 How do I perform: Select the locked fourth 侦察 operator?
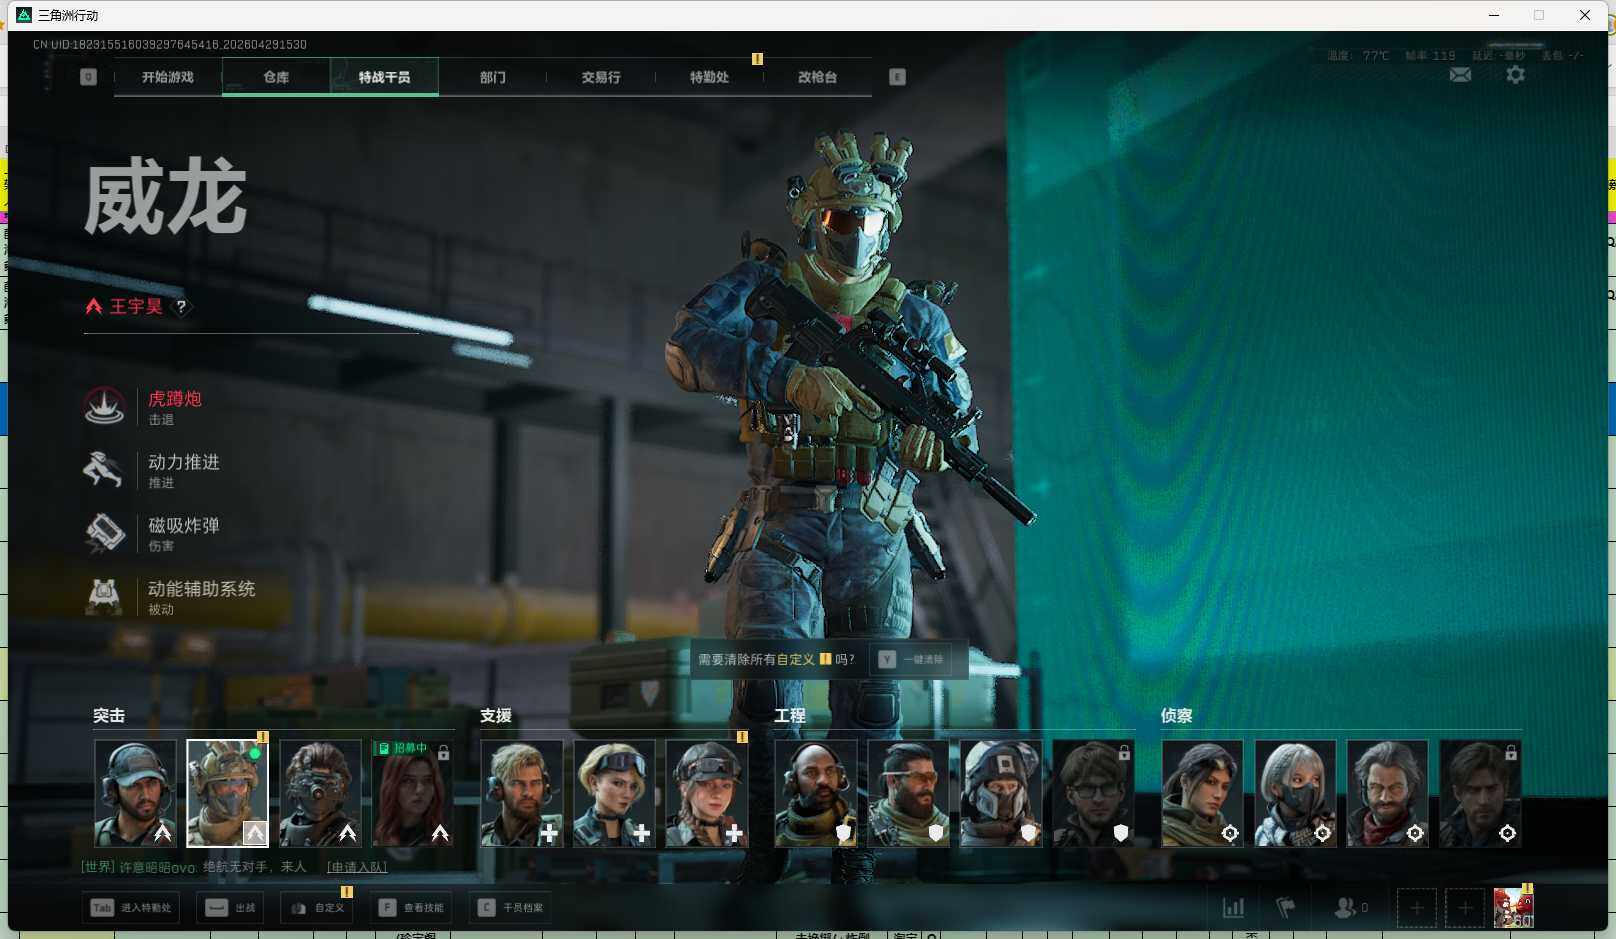[1480, 793]
